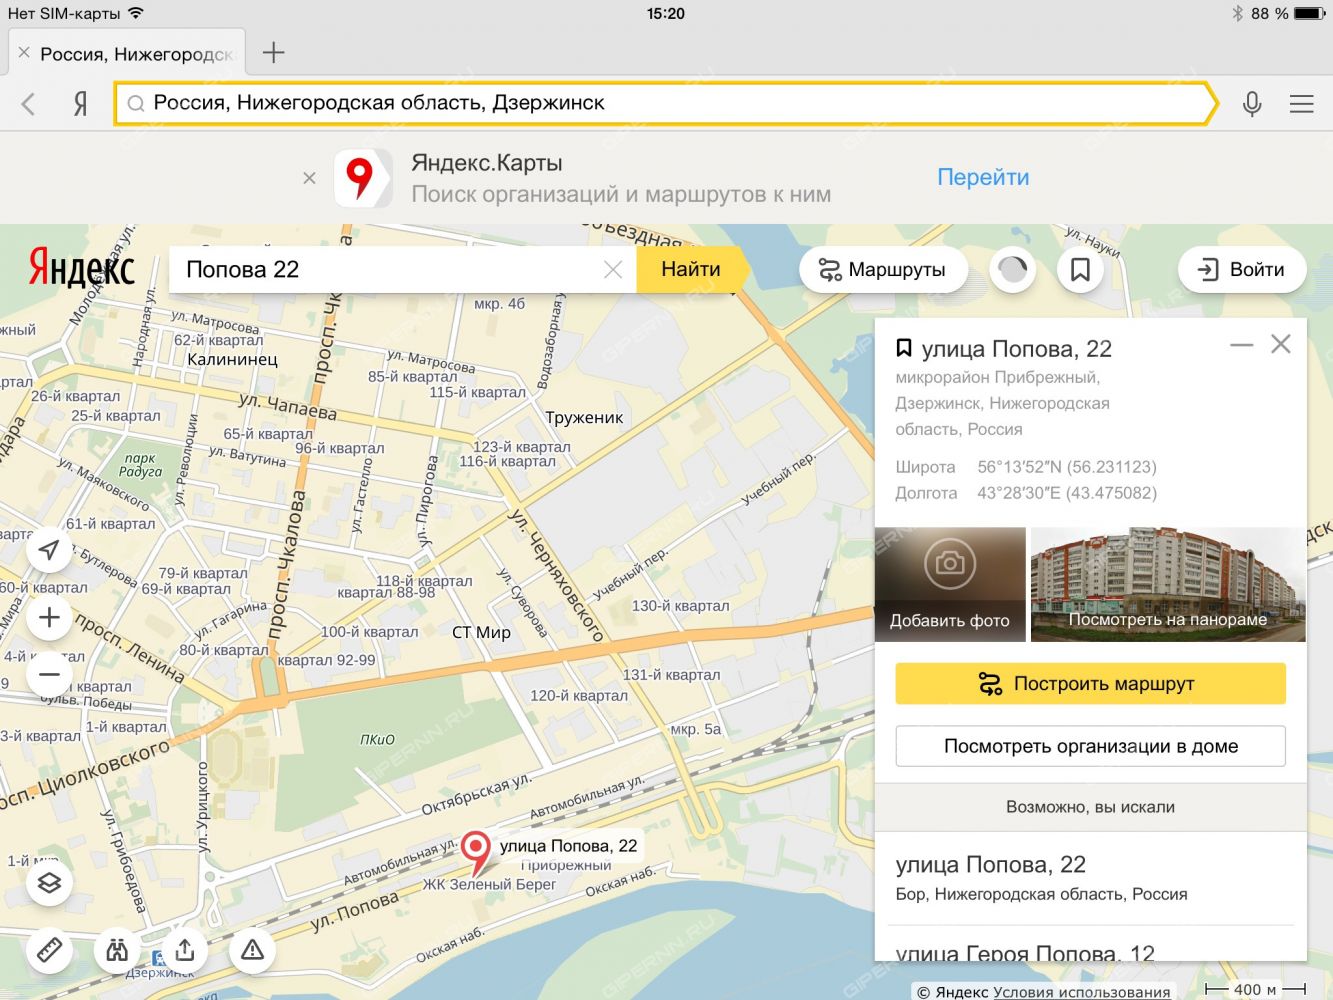Open the browser hamburger menu
This screenshot has width=1333, height=1000.
1301,103
